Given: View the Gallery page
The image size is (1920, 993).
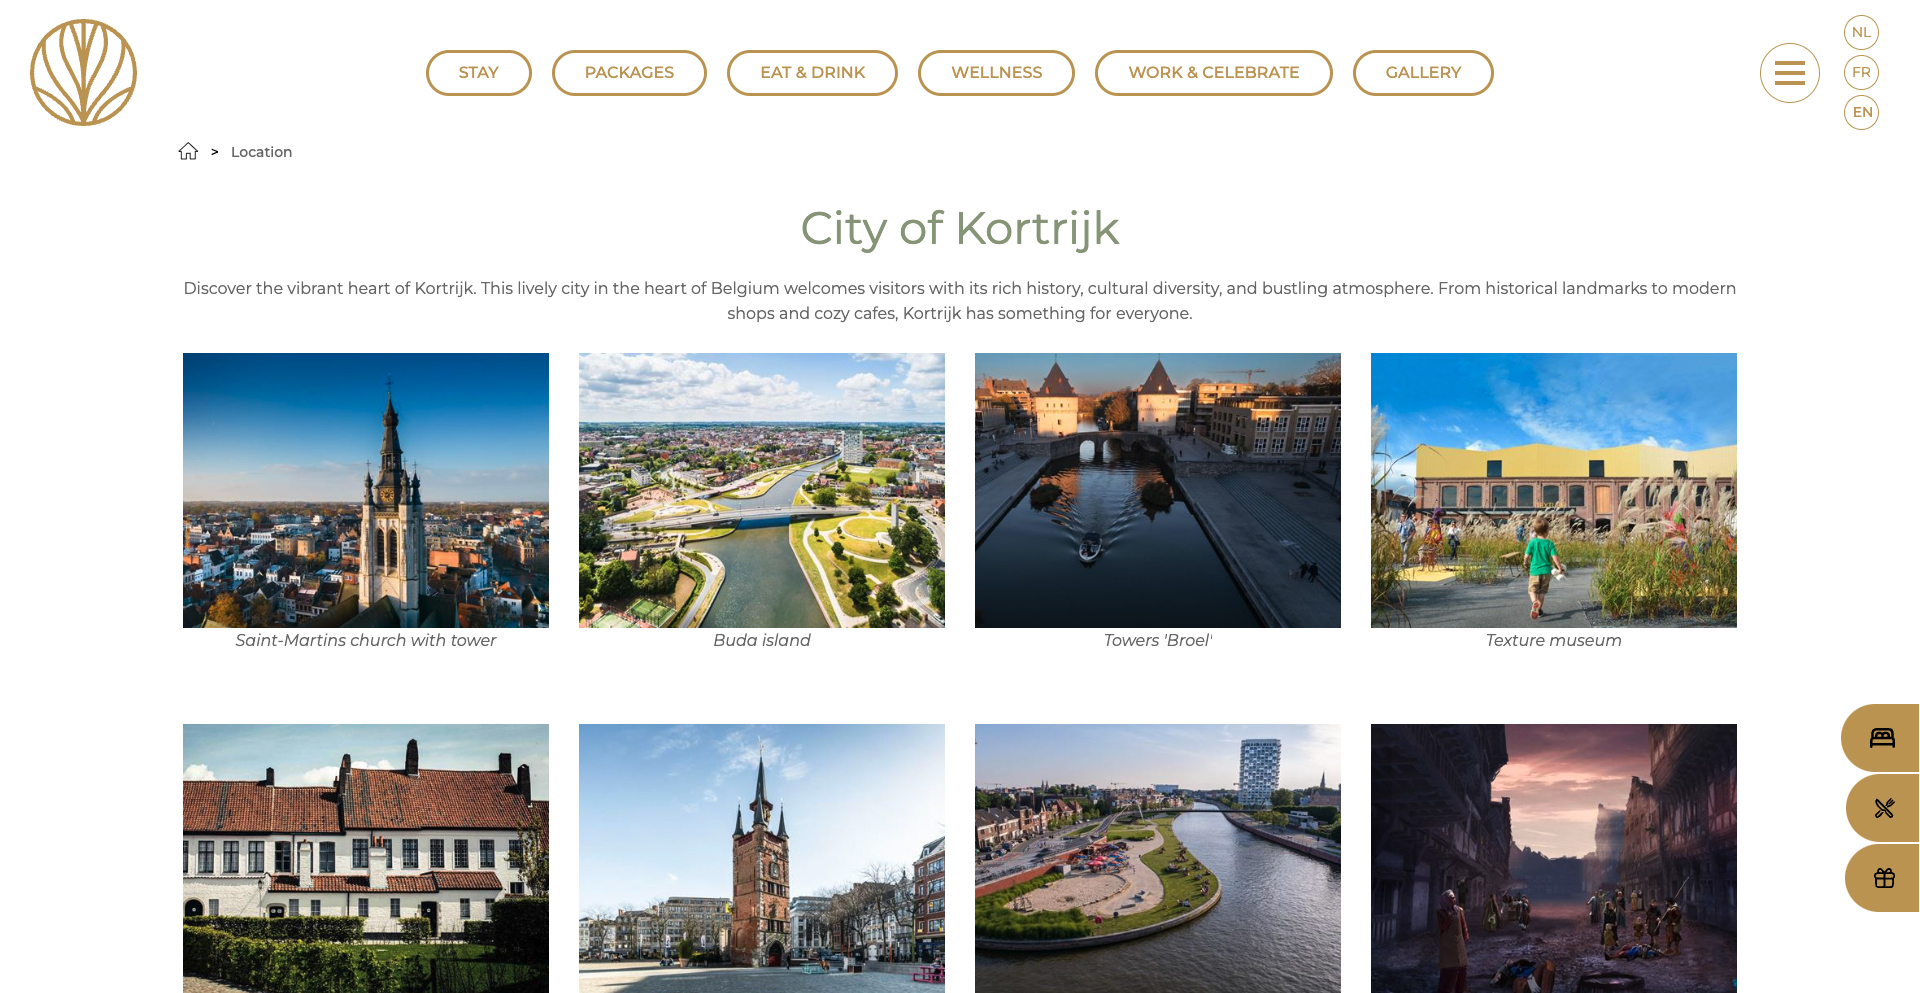Looking at the screenshot, I should tap(1422, 73).
